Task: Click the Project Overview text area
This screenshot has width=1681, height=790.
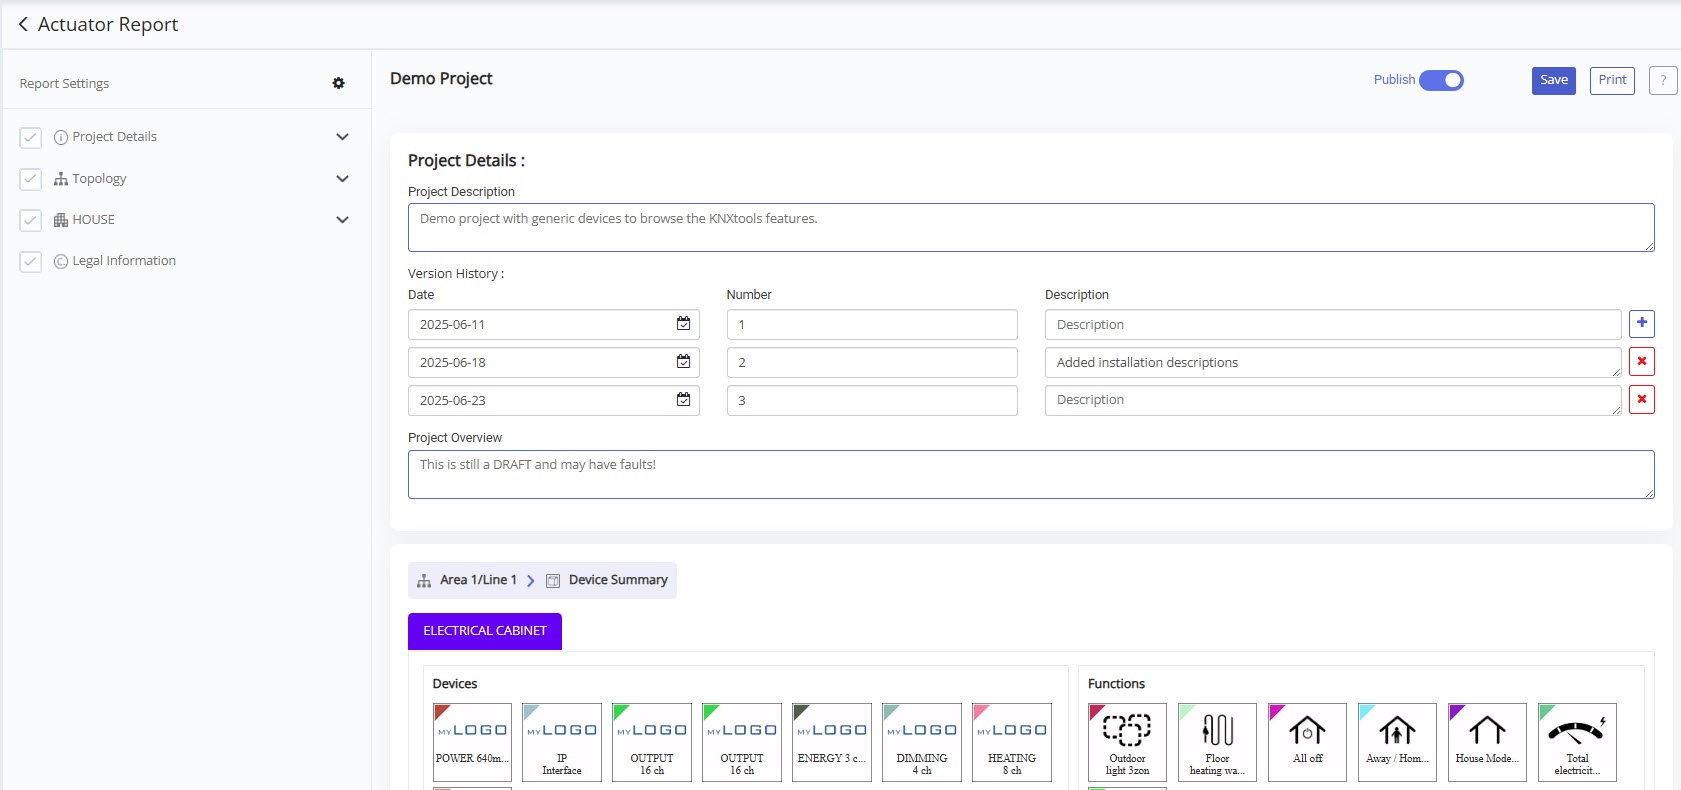Action: tap(1031, 474)
